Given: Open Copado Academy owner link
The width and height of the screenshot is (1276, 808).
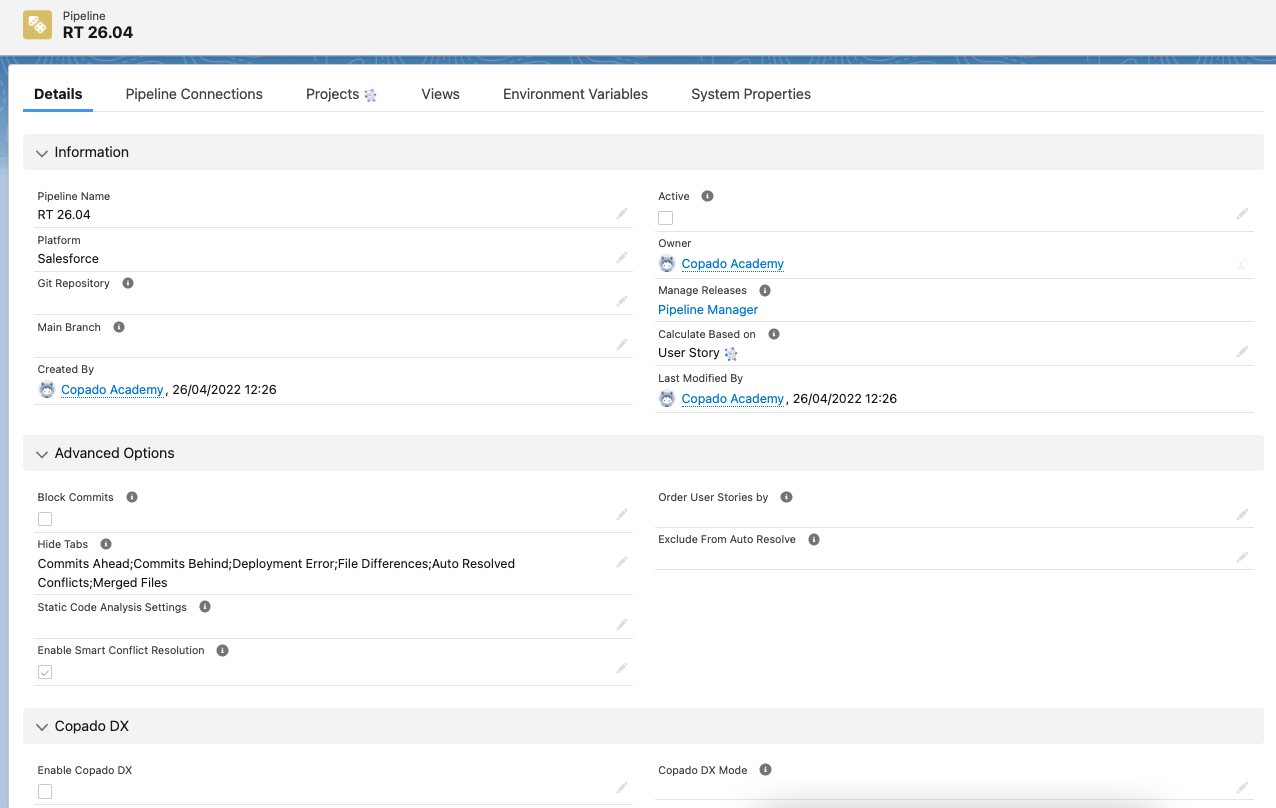Looking at the screenshot, I should point(732,264).
